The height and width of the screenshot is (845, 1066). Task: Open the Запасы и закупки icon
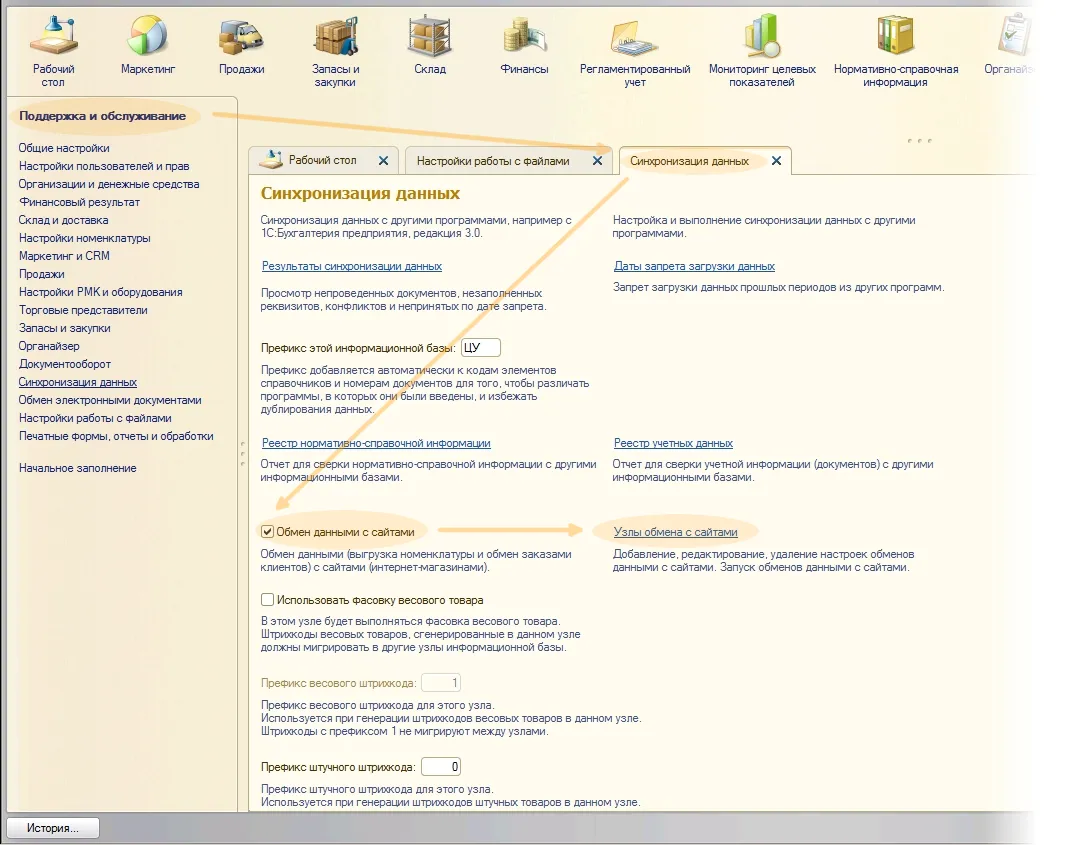point(335,36)
